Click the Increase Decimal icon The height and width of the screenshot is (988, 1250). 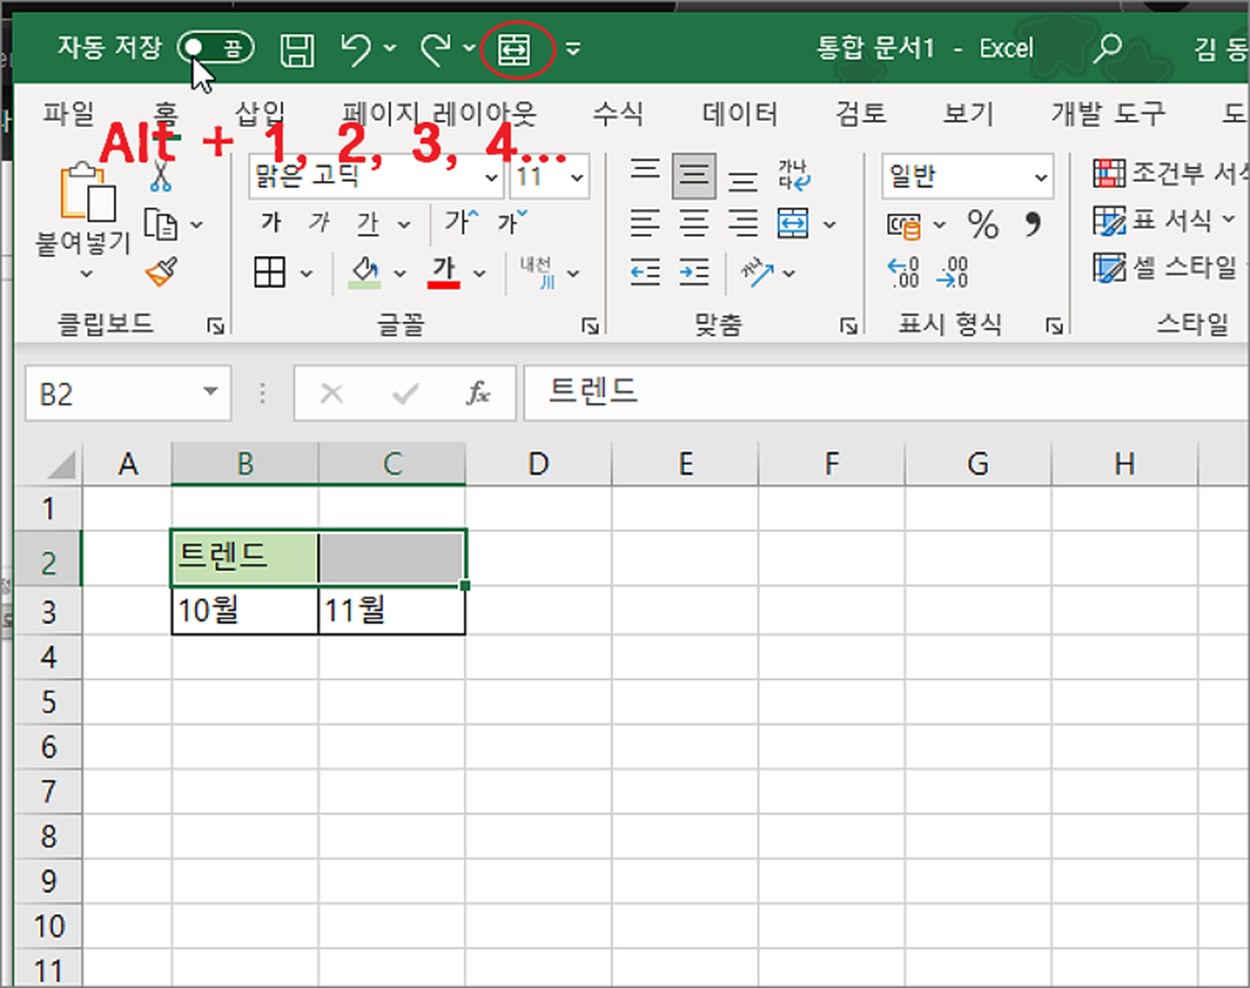click(903, 272)
